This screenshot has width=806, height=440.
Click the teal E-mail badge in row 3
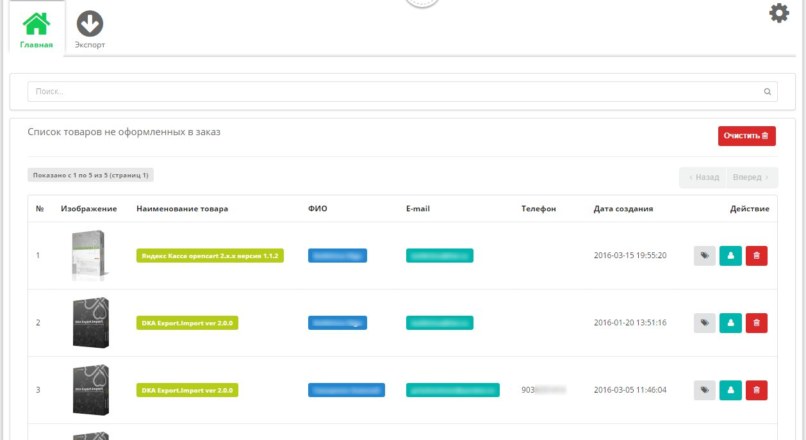pos(453,390)
